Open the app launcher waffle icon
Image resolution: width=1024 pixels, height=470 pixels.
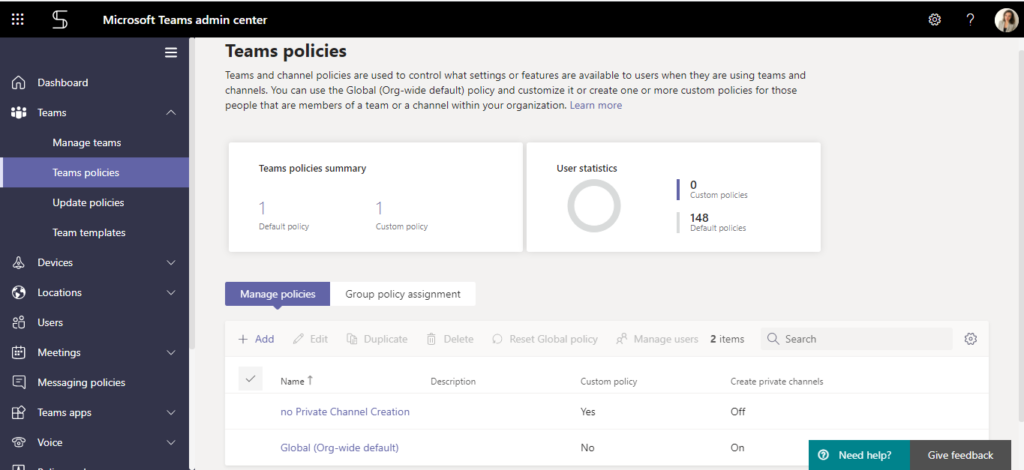click(x=18, y=20)
